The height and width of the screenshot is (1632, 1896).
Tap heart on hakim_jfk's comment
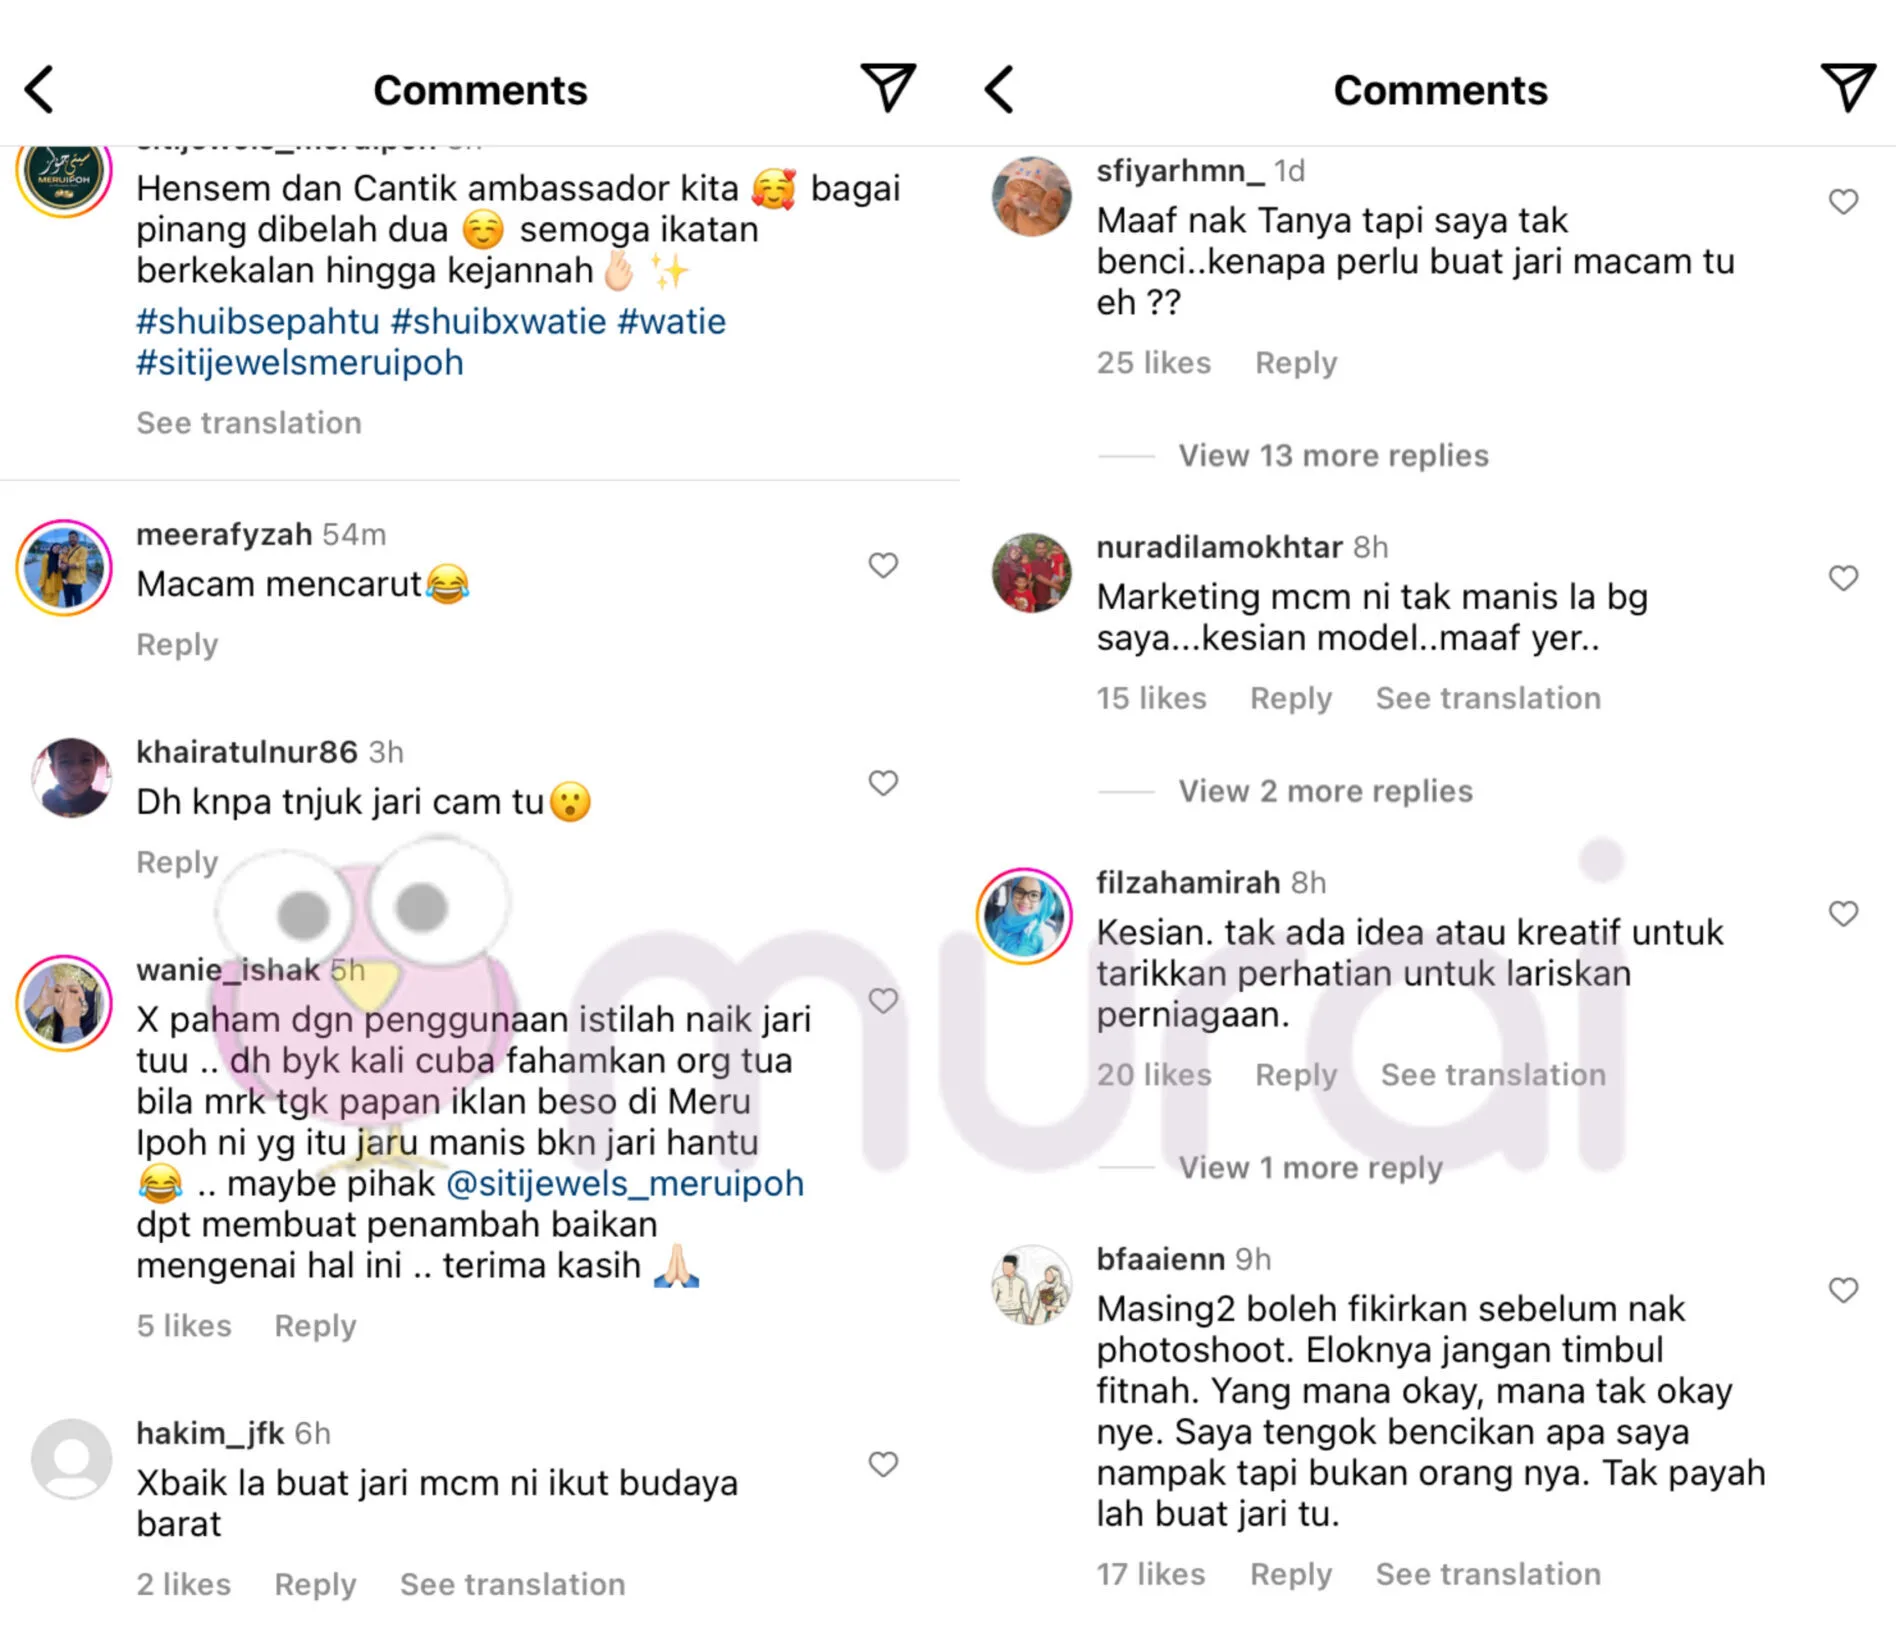click(883, 1464)
